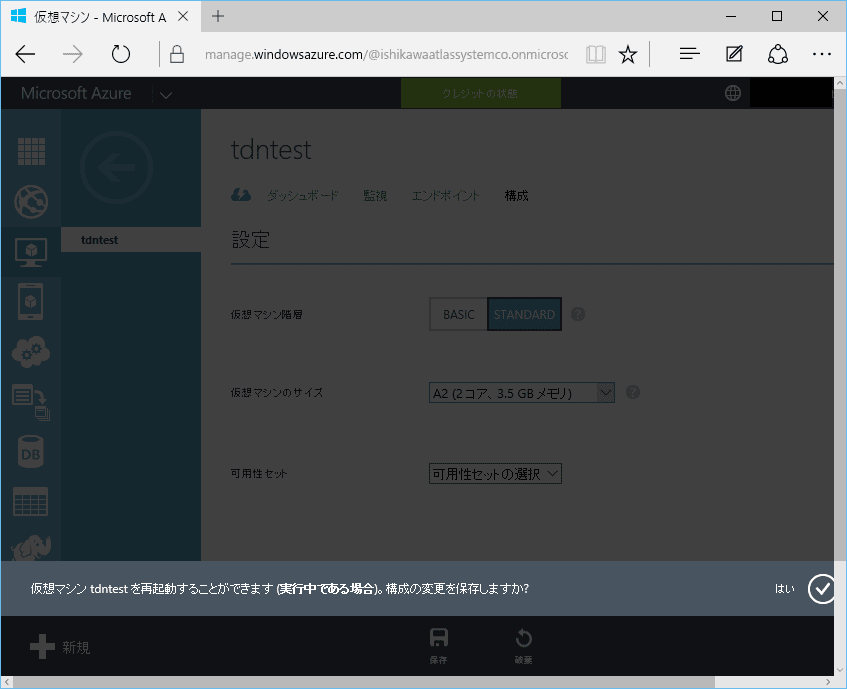Switch to the ダッシュボード tab
The image size is (847, 689).
point(302,195)
